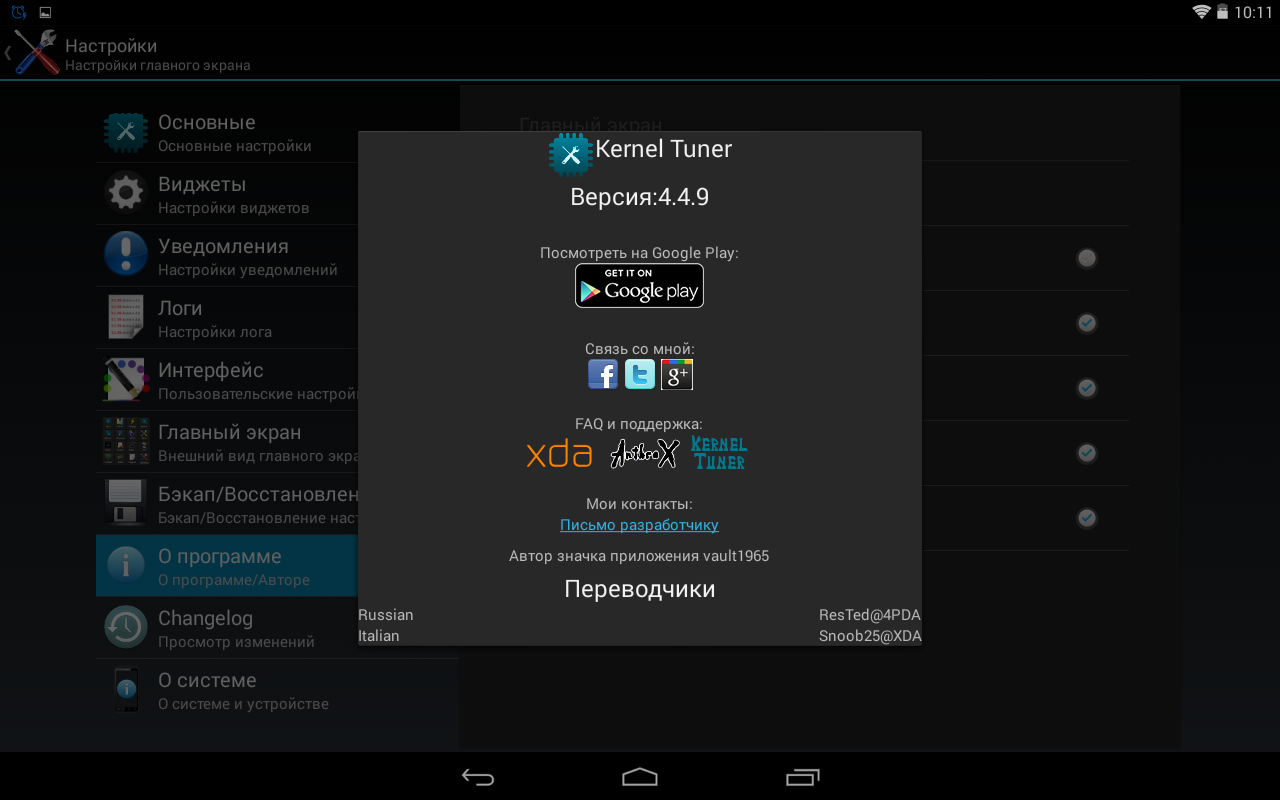Open Changelog via its clock icon
This screenshot has height=800, width=1280.
pyautogui.click(x=126, y=628)
